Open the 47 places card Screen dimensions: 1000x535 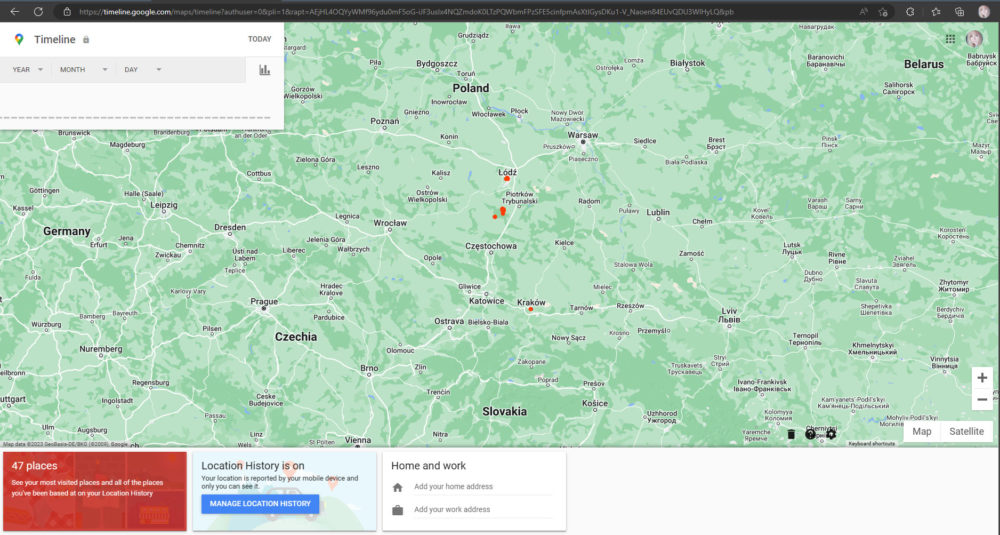pos(94,491)
